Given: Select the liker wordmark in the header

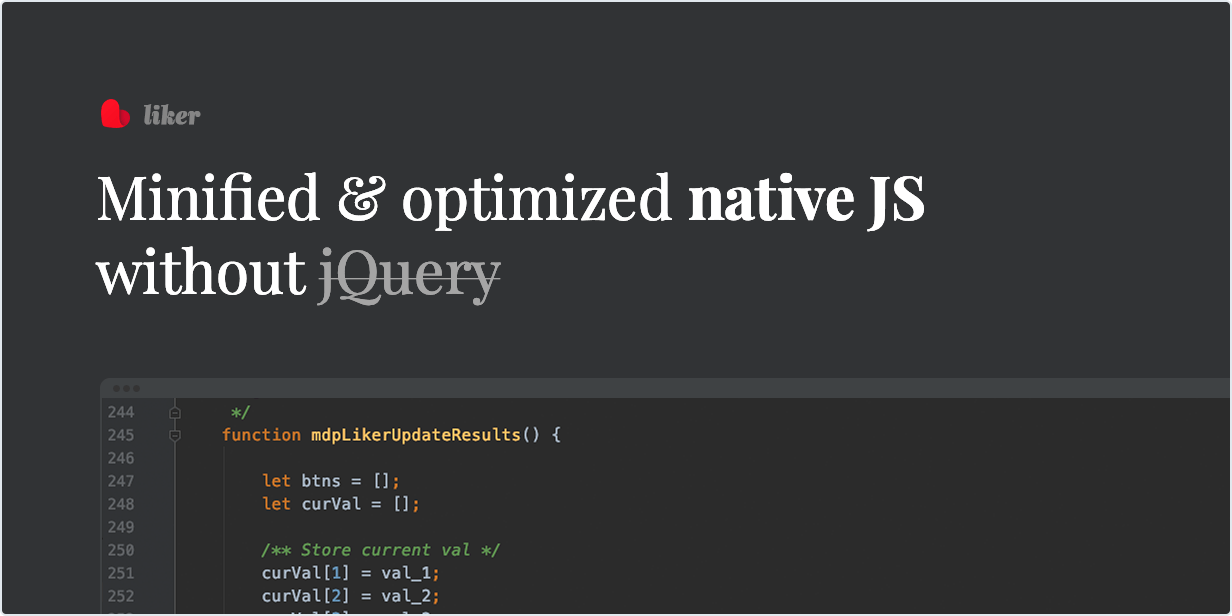Looking at the screenshot, I should click(172, 114).
